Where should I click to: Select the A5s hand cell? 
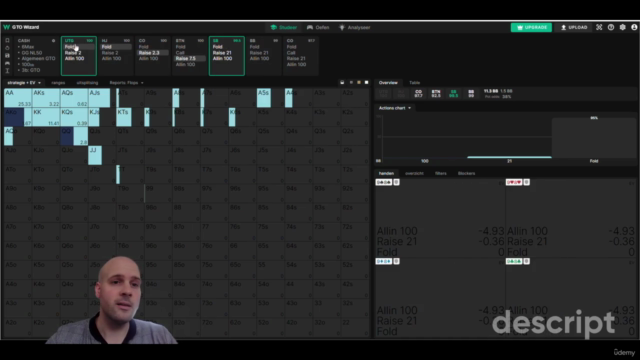(271, 98)
